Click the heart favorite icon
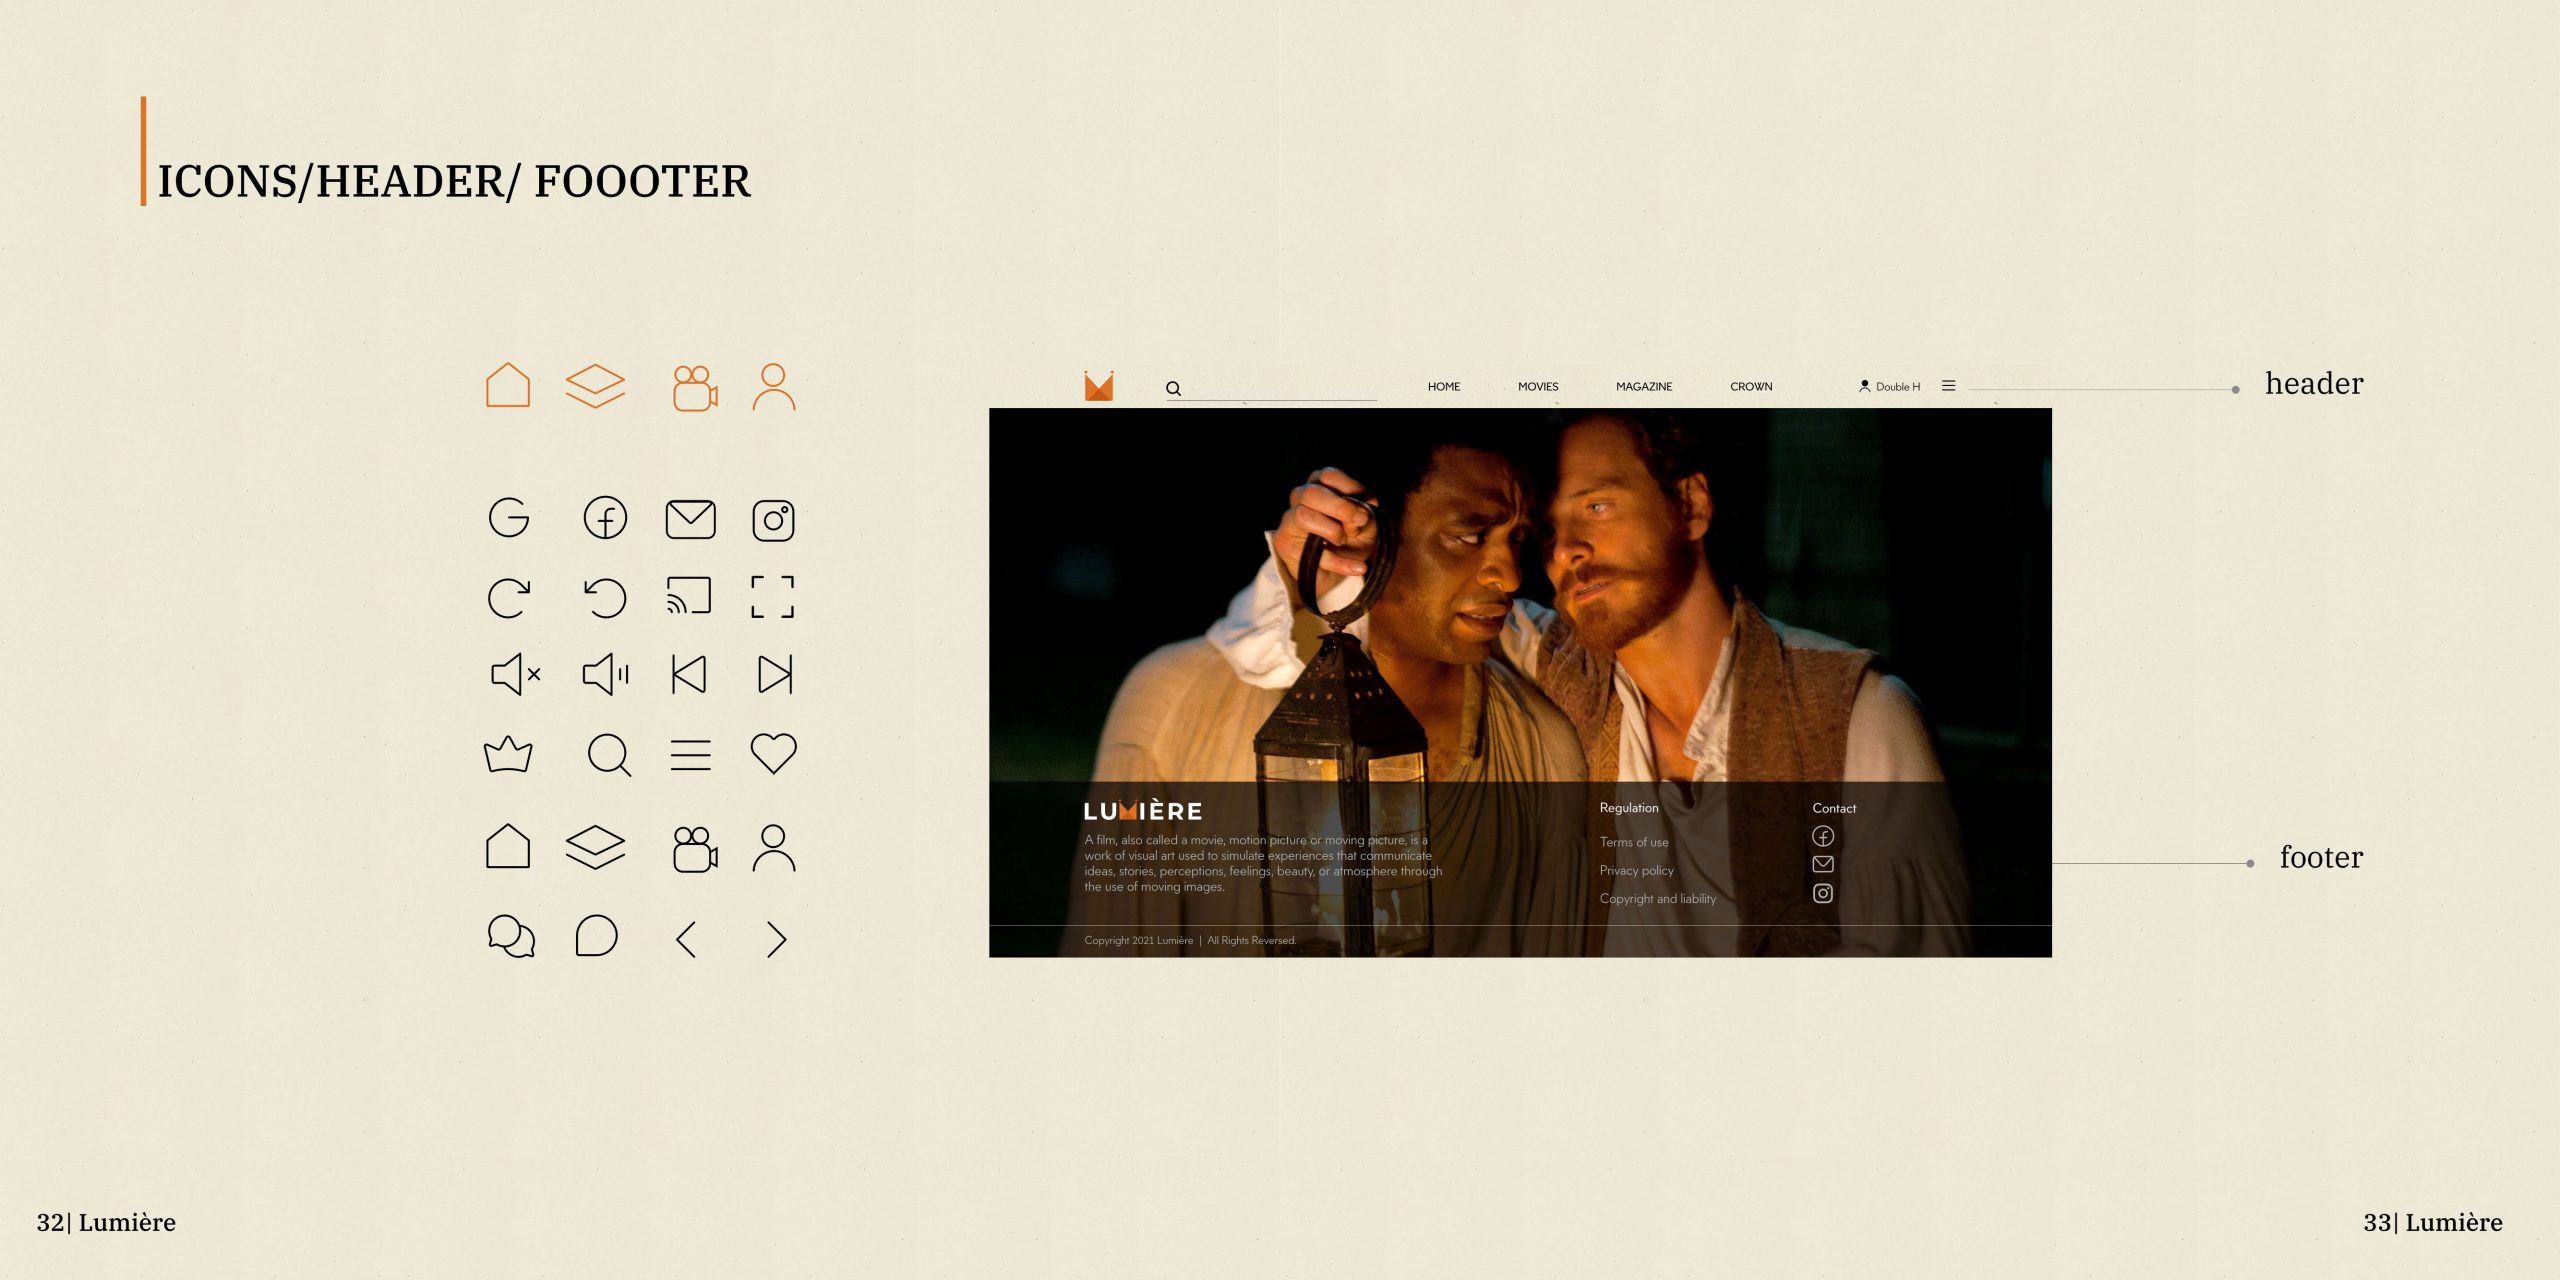Viewport: 2560px width, 1280px height. (x=774, y=753)
